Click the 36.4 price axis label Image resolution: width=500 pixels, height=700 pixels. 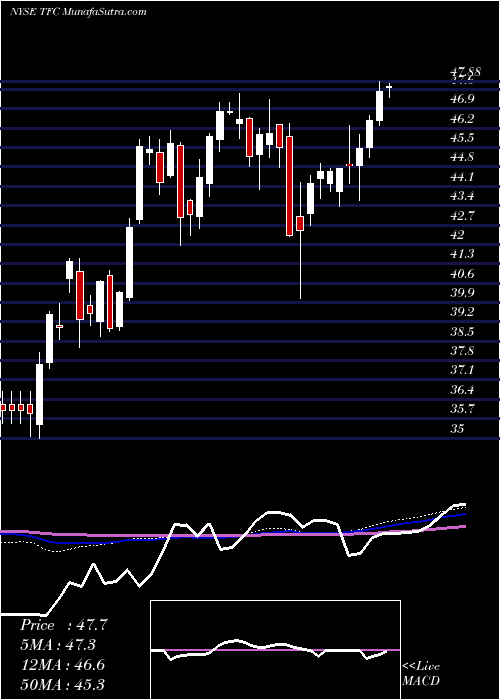[463, 390]
